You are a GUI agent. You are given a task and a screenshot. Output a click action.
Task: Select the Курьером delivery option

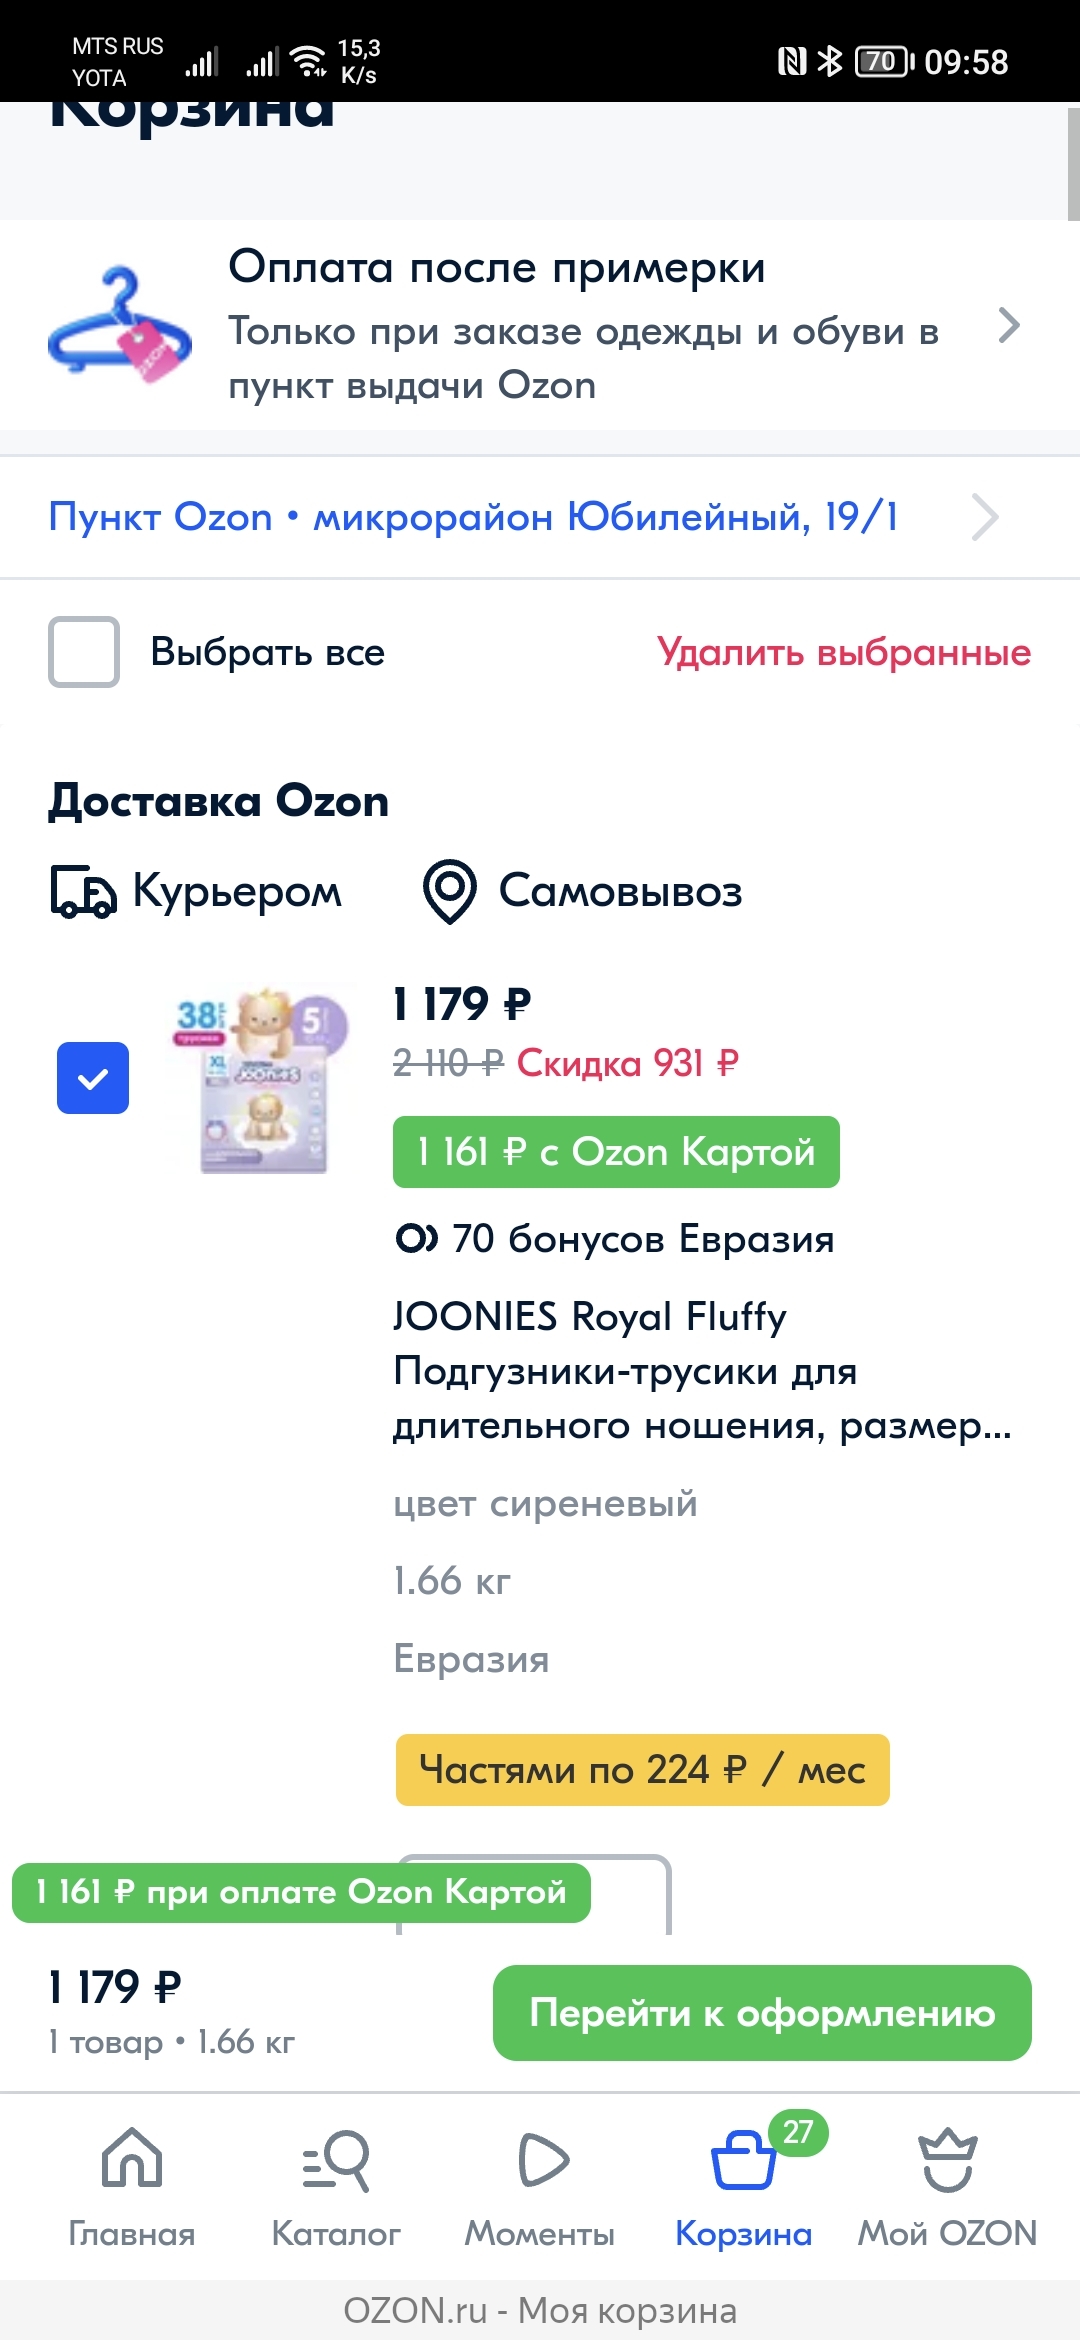237,891
